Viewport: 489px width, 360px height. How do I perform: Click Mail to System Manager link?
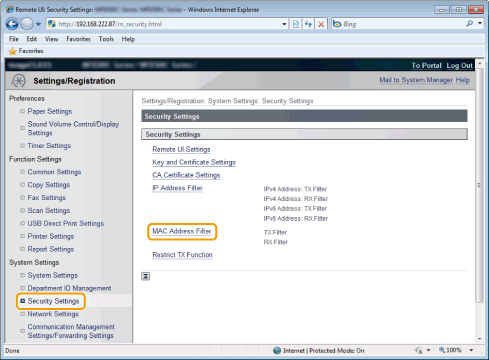pyautogui.click(x=416, y=80)
